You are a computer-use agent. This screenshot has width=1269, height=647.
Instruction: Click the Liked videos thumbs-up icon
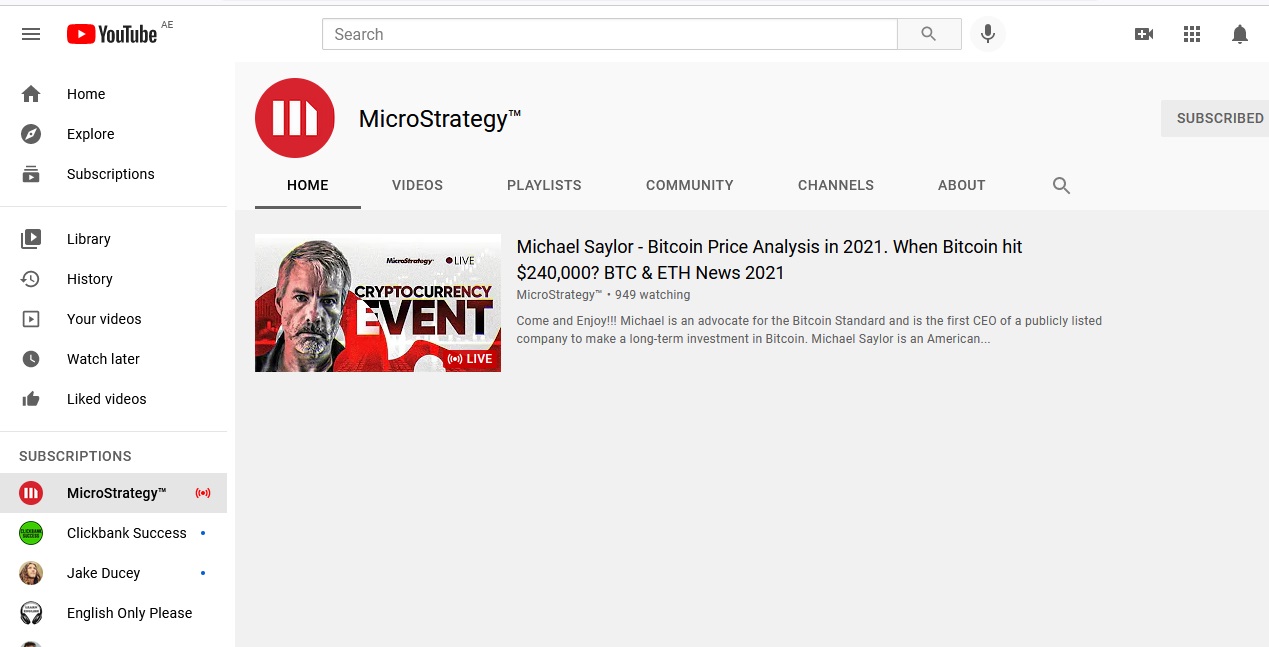(31, 399)
